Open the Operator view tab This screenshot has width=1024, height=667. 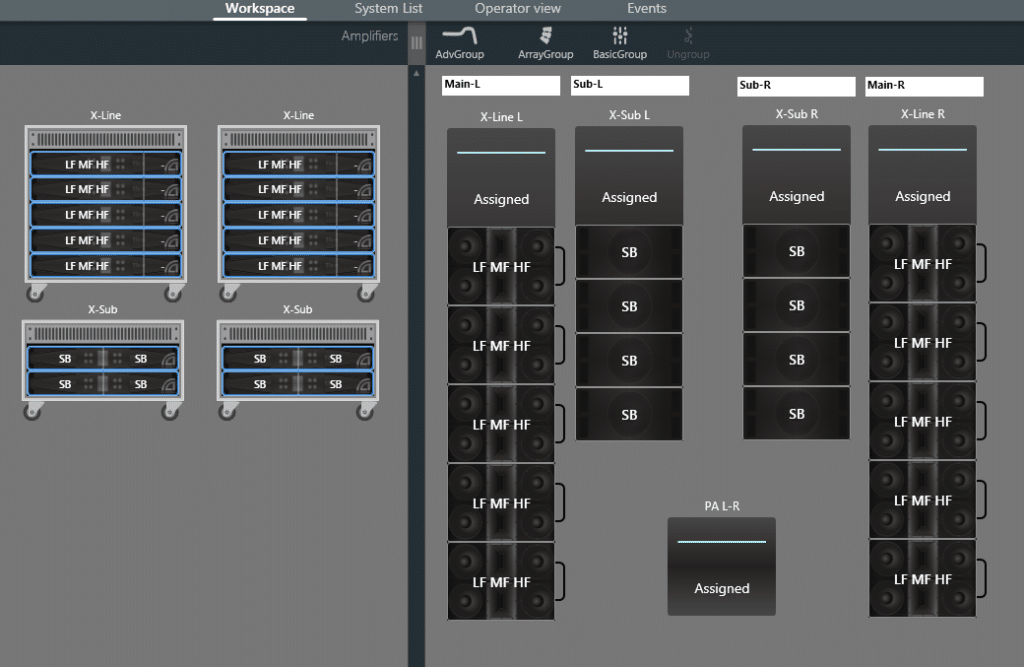pyautogui.click(x=517, y=9)
